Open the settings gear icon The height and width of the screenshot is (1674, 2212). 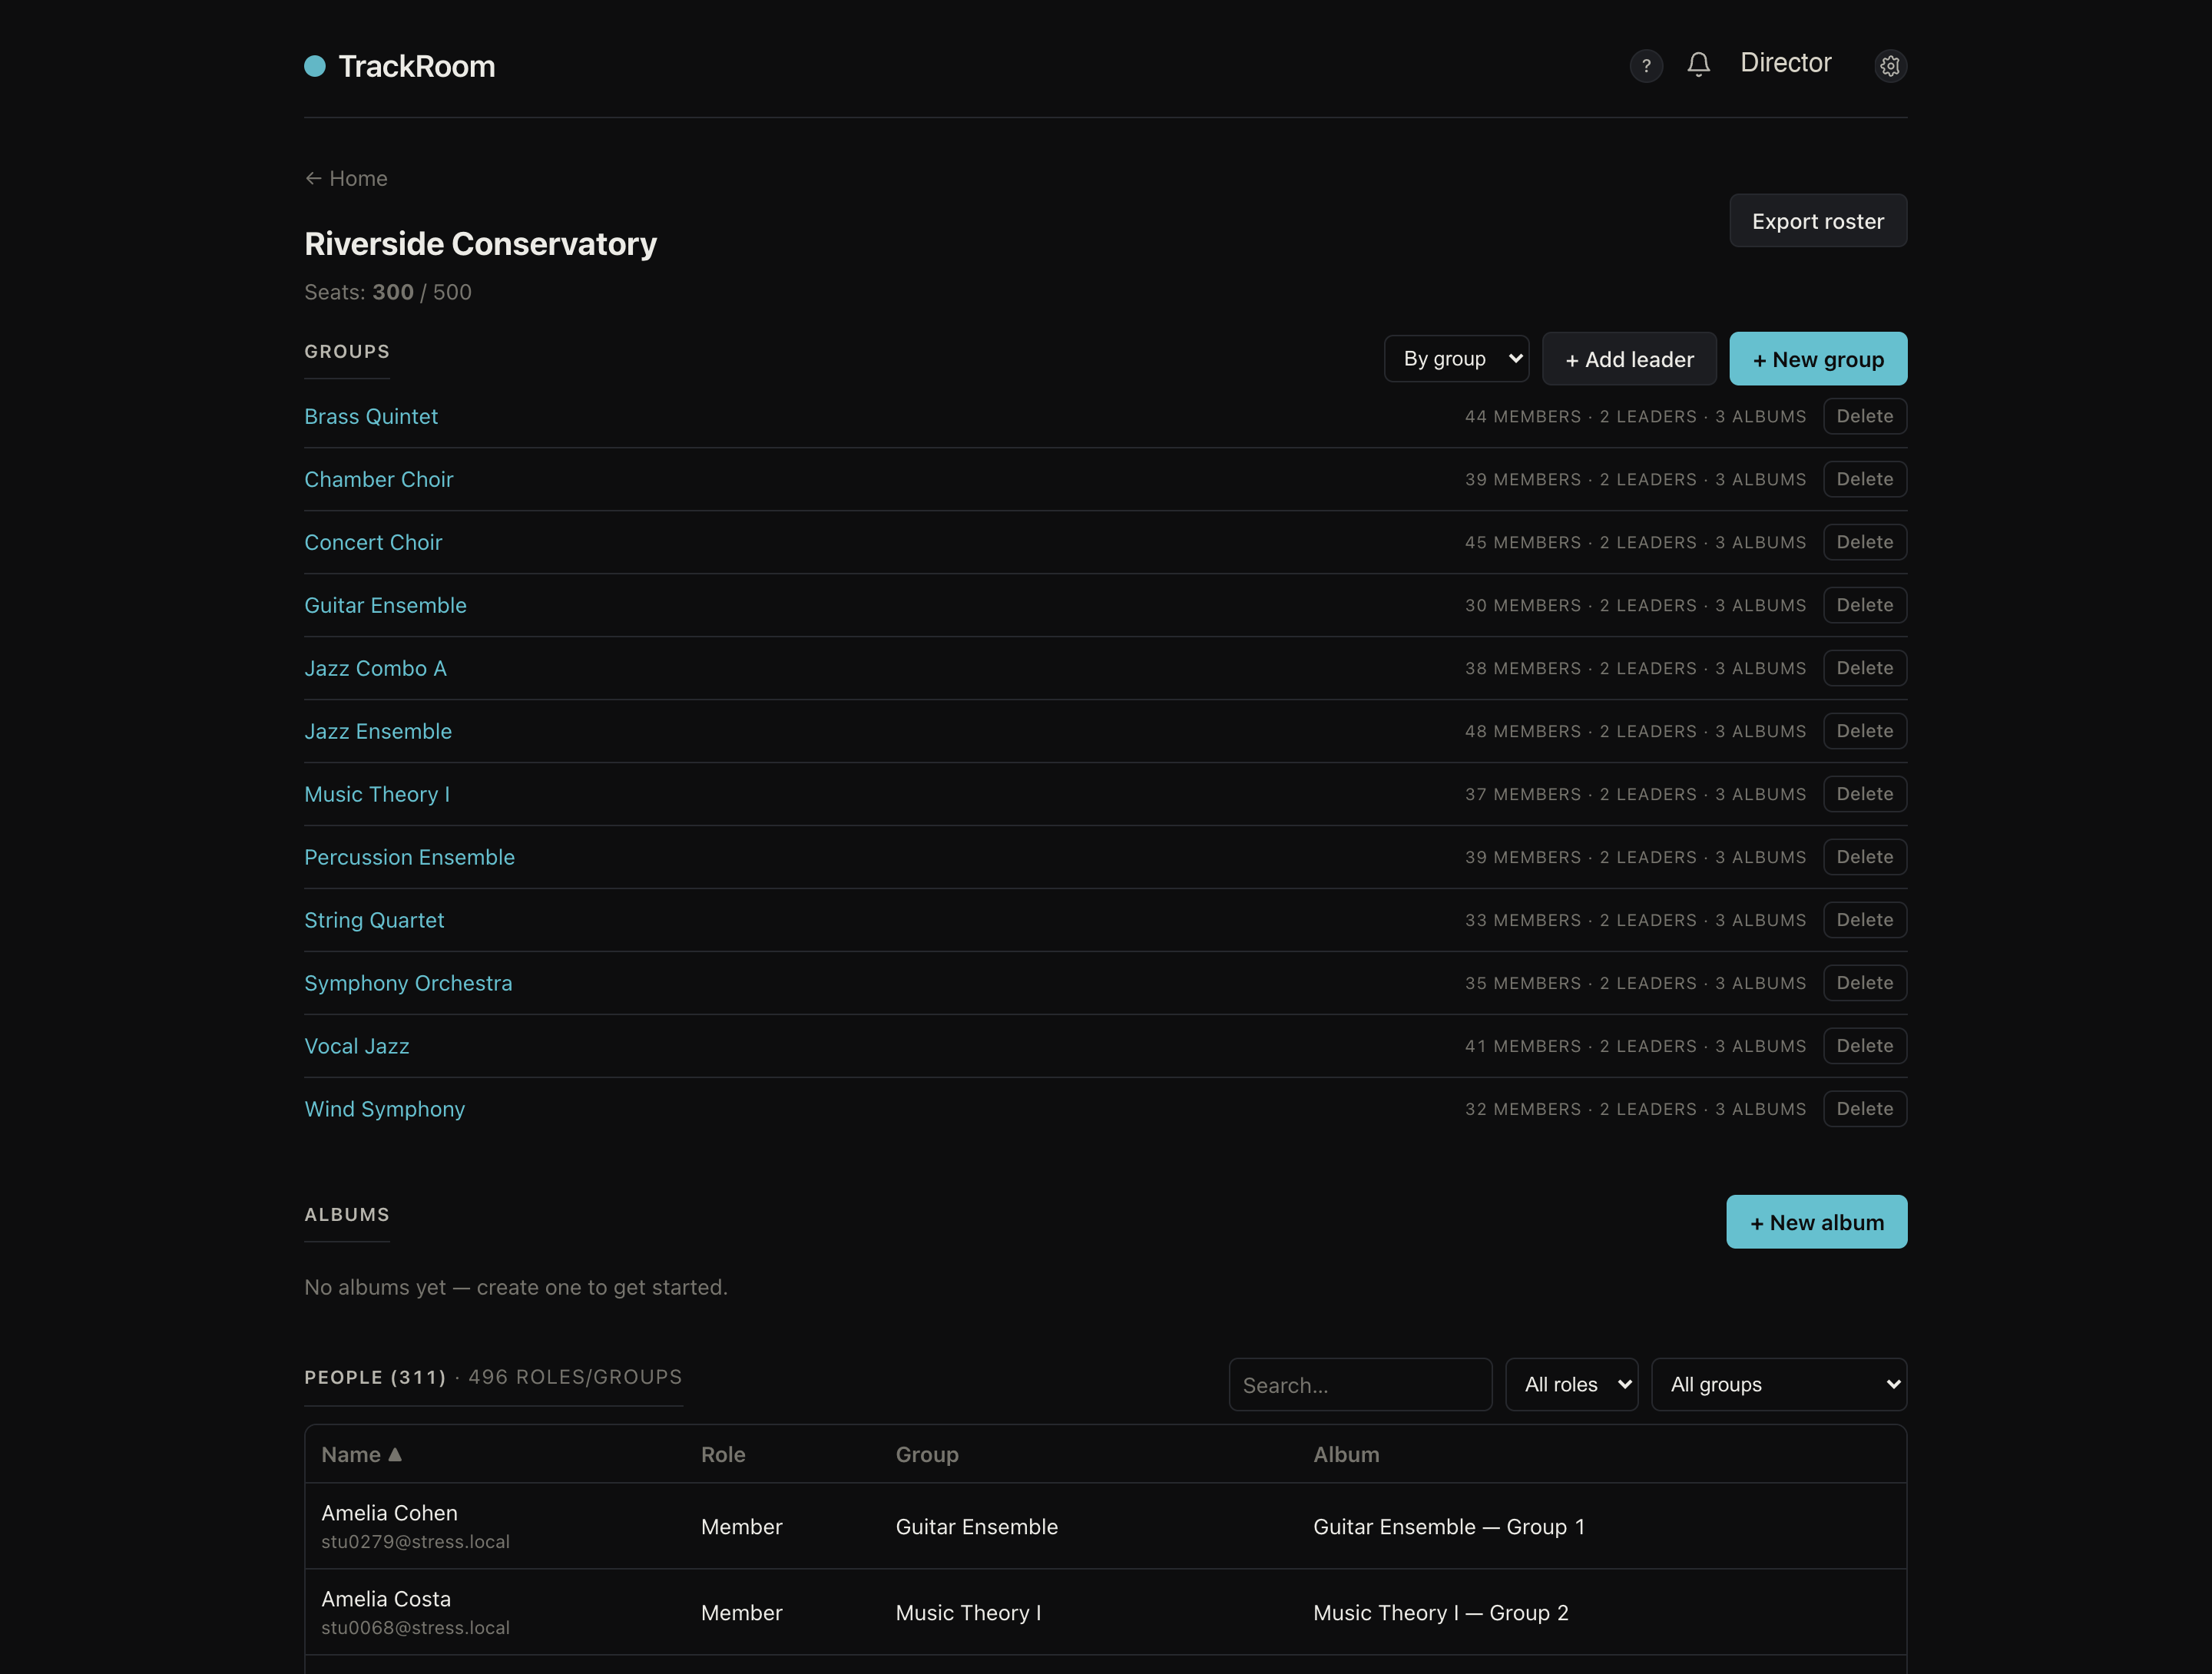click(x=1889, y=66)
